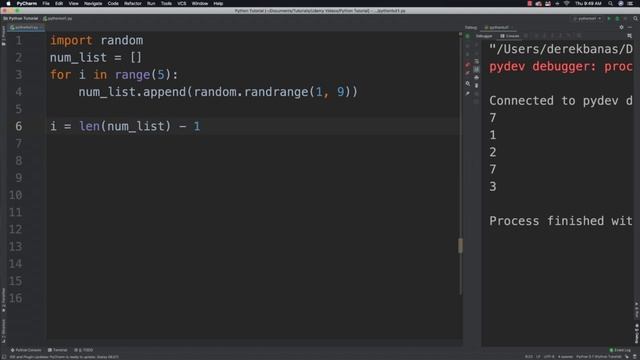This screenshot has height=360, width=640.
Task: Switch to the Console tab
Action: 510,36
